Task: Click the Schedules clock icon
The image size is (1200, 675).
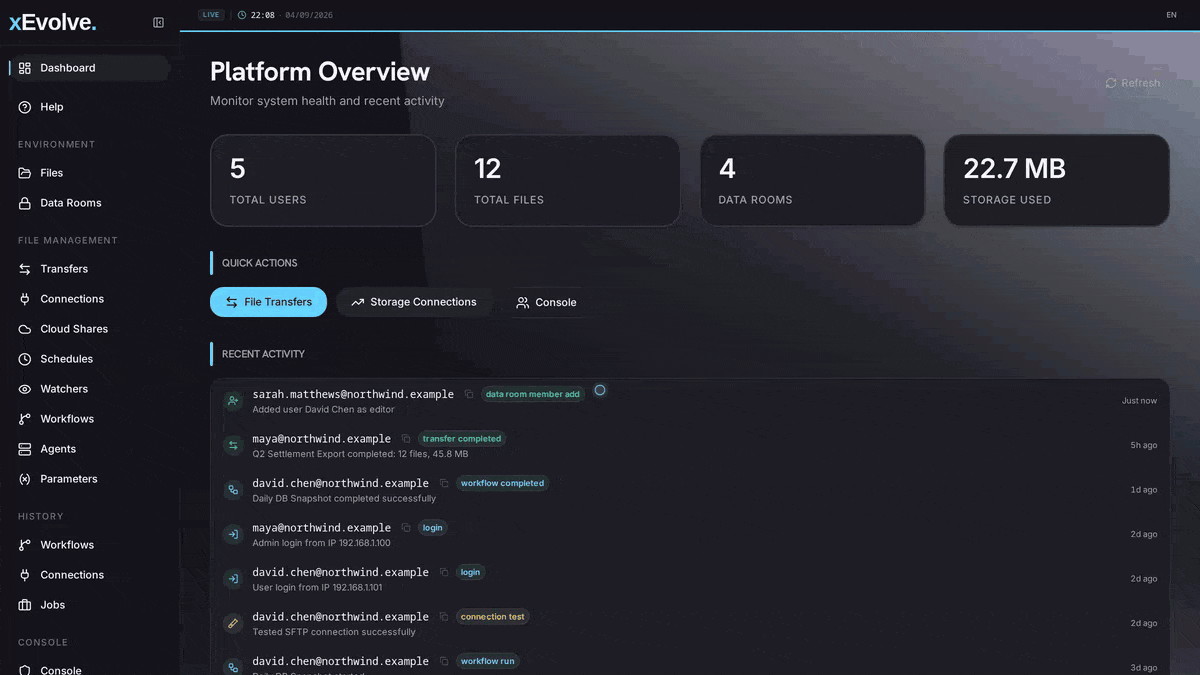Action: [x=25, y=359]
